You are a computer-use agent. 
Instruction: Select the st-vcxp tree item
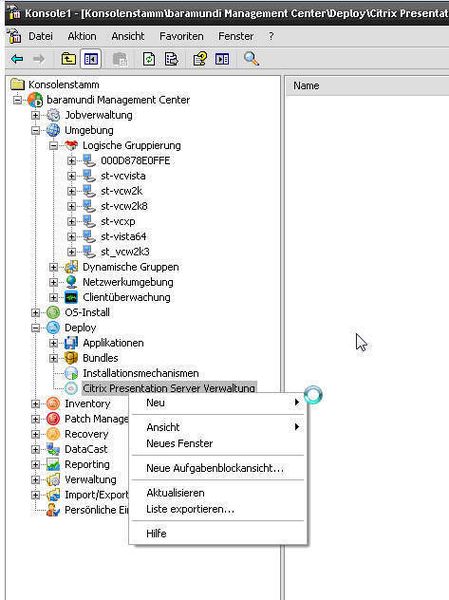pos(118,222)
